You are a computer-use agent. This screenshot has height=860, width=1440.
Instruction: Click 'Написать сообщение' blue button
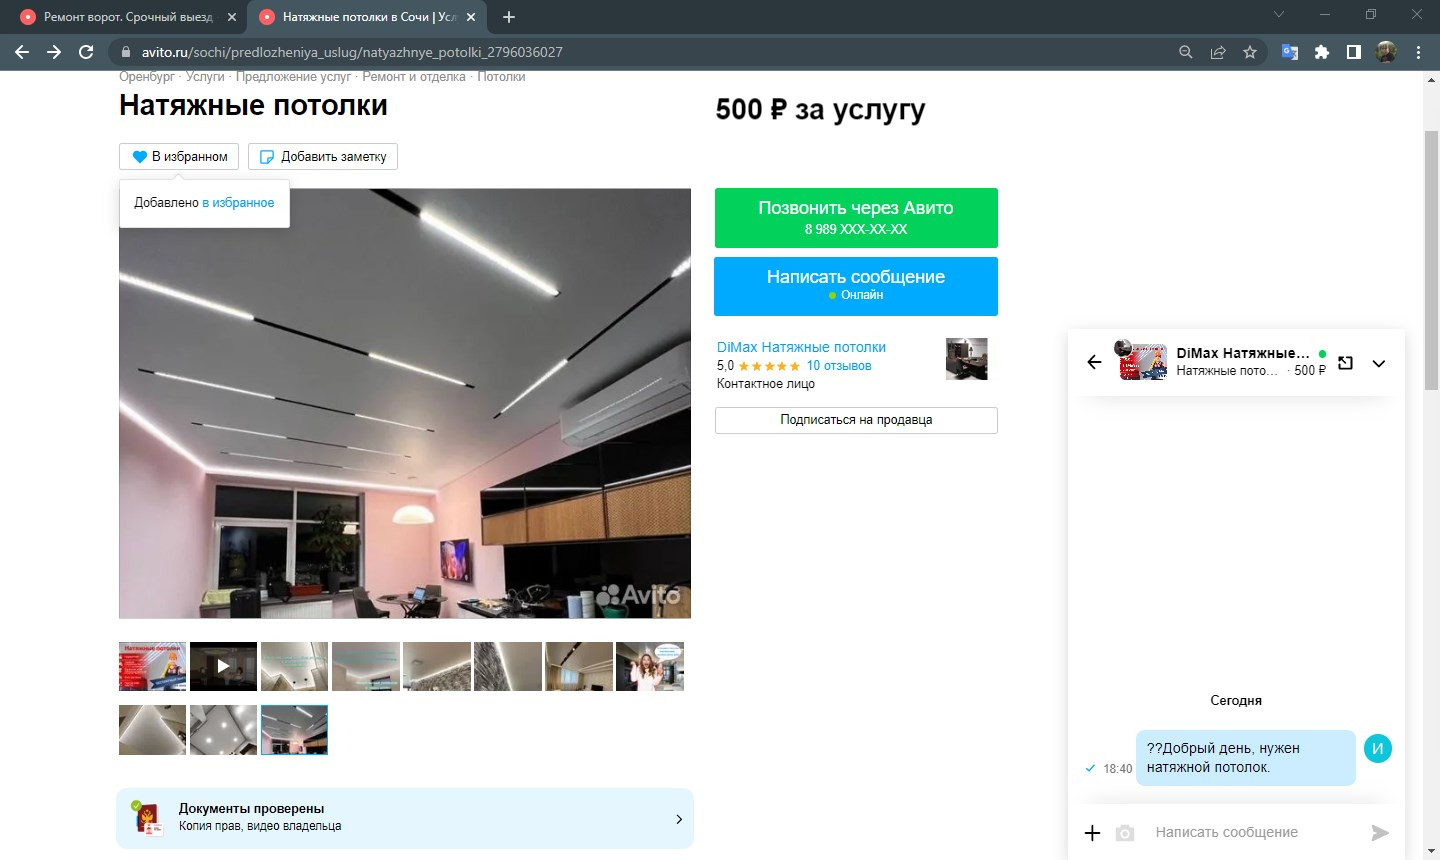point(856,286)
